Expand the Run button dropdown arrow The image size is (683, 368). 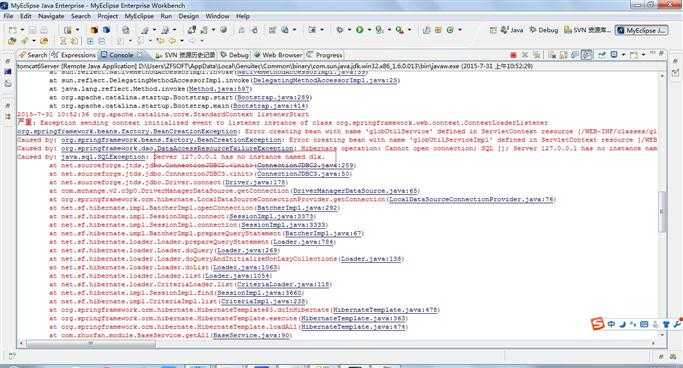coord(369,30)
